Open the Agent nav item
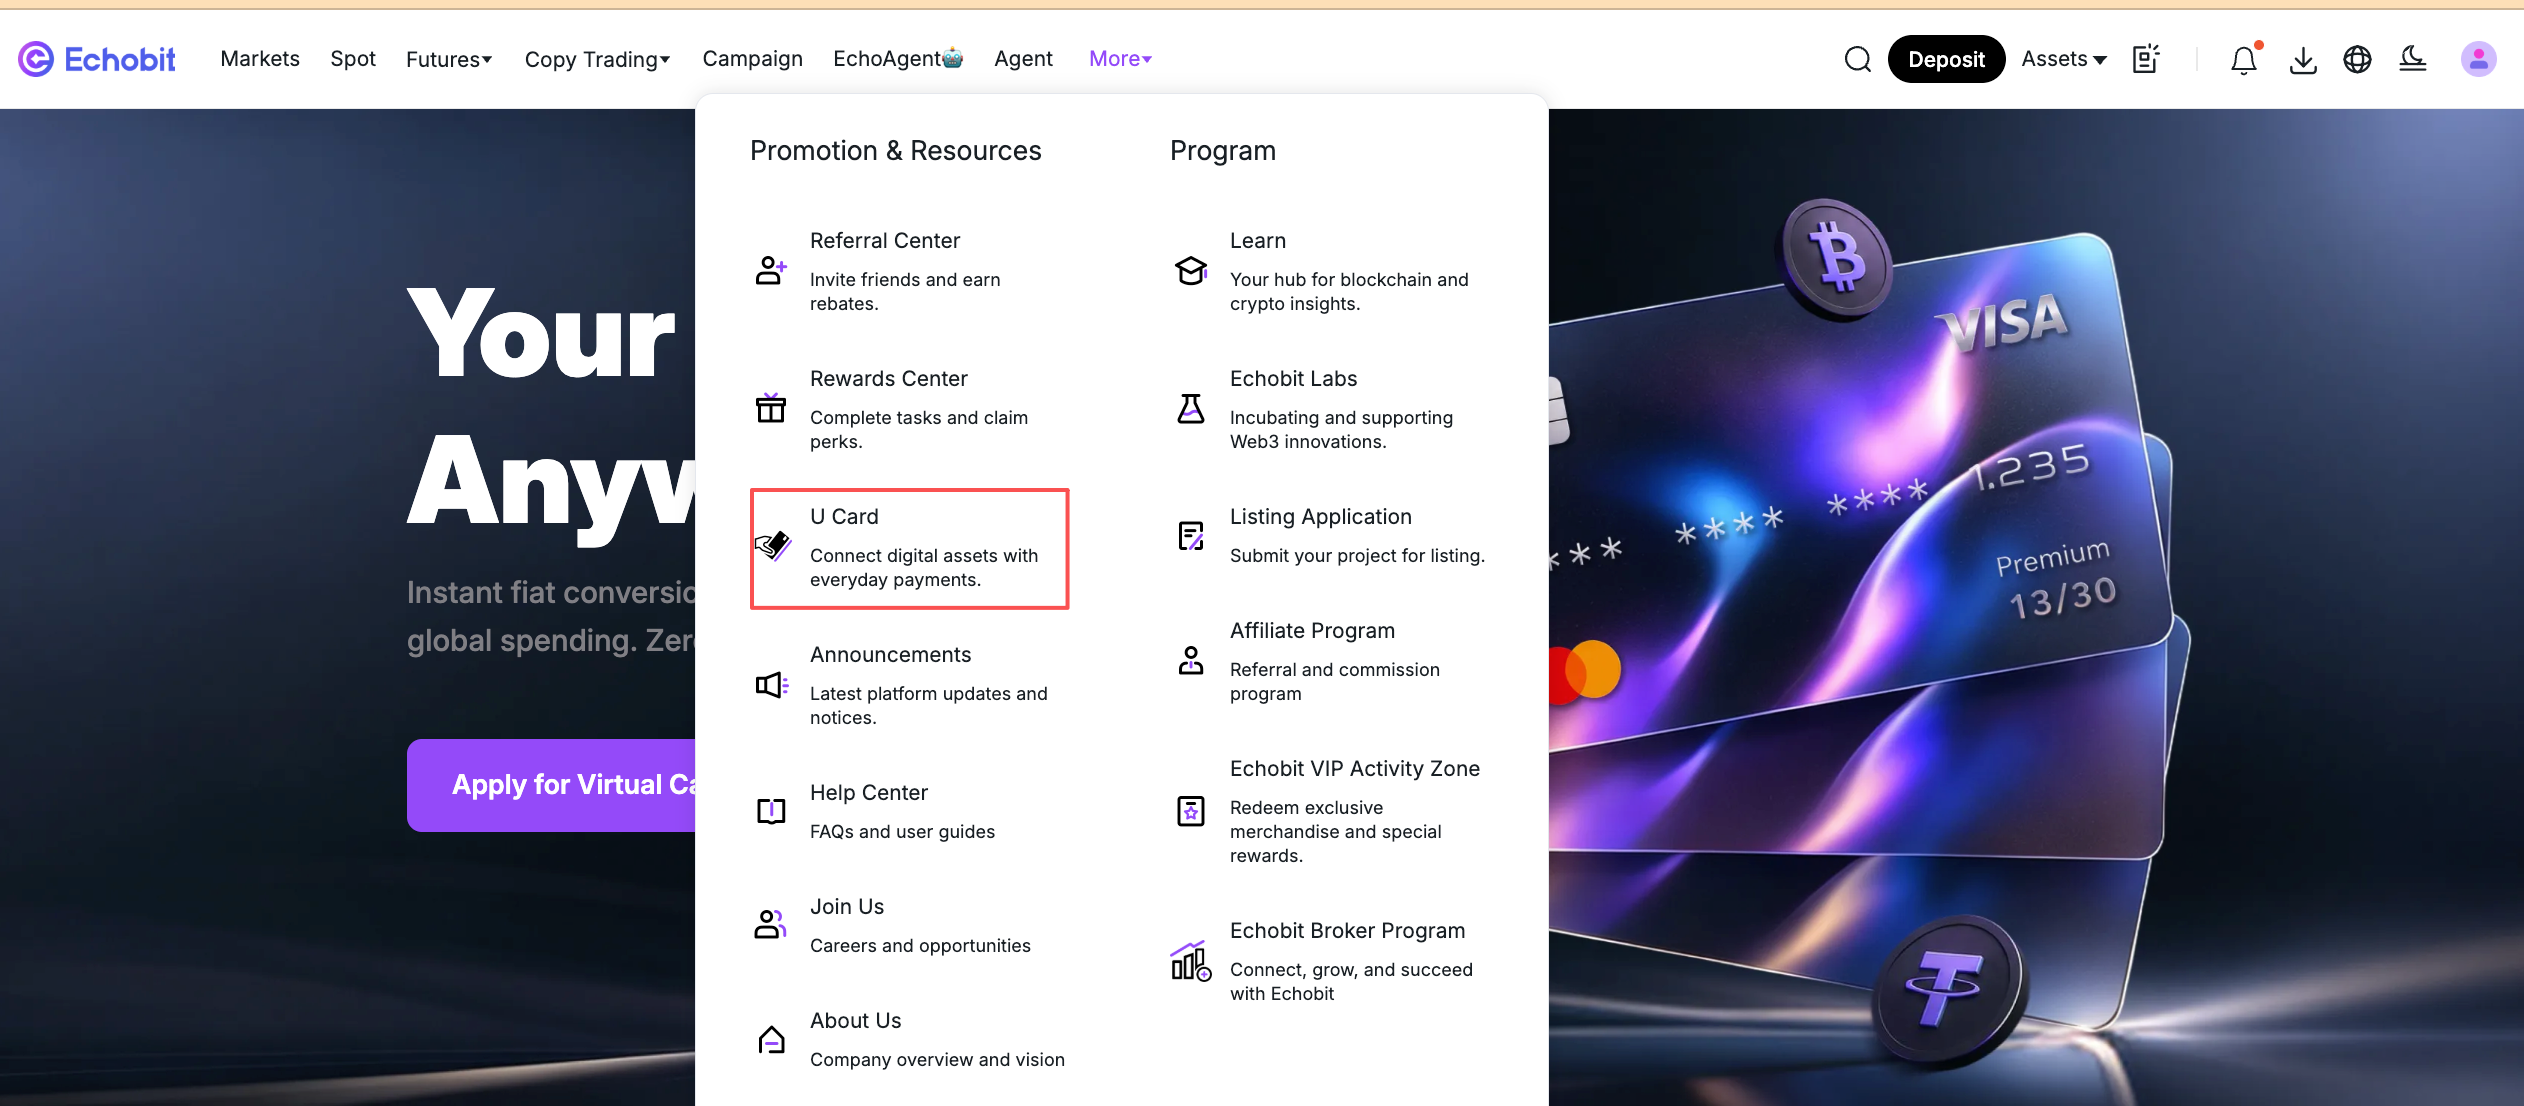The height and width of the screenshot is (1106, 2524). [1023, 59]
